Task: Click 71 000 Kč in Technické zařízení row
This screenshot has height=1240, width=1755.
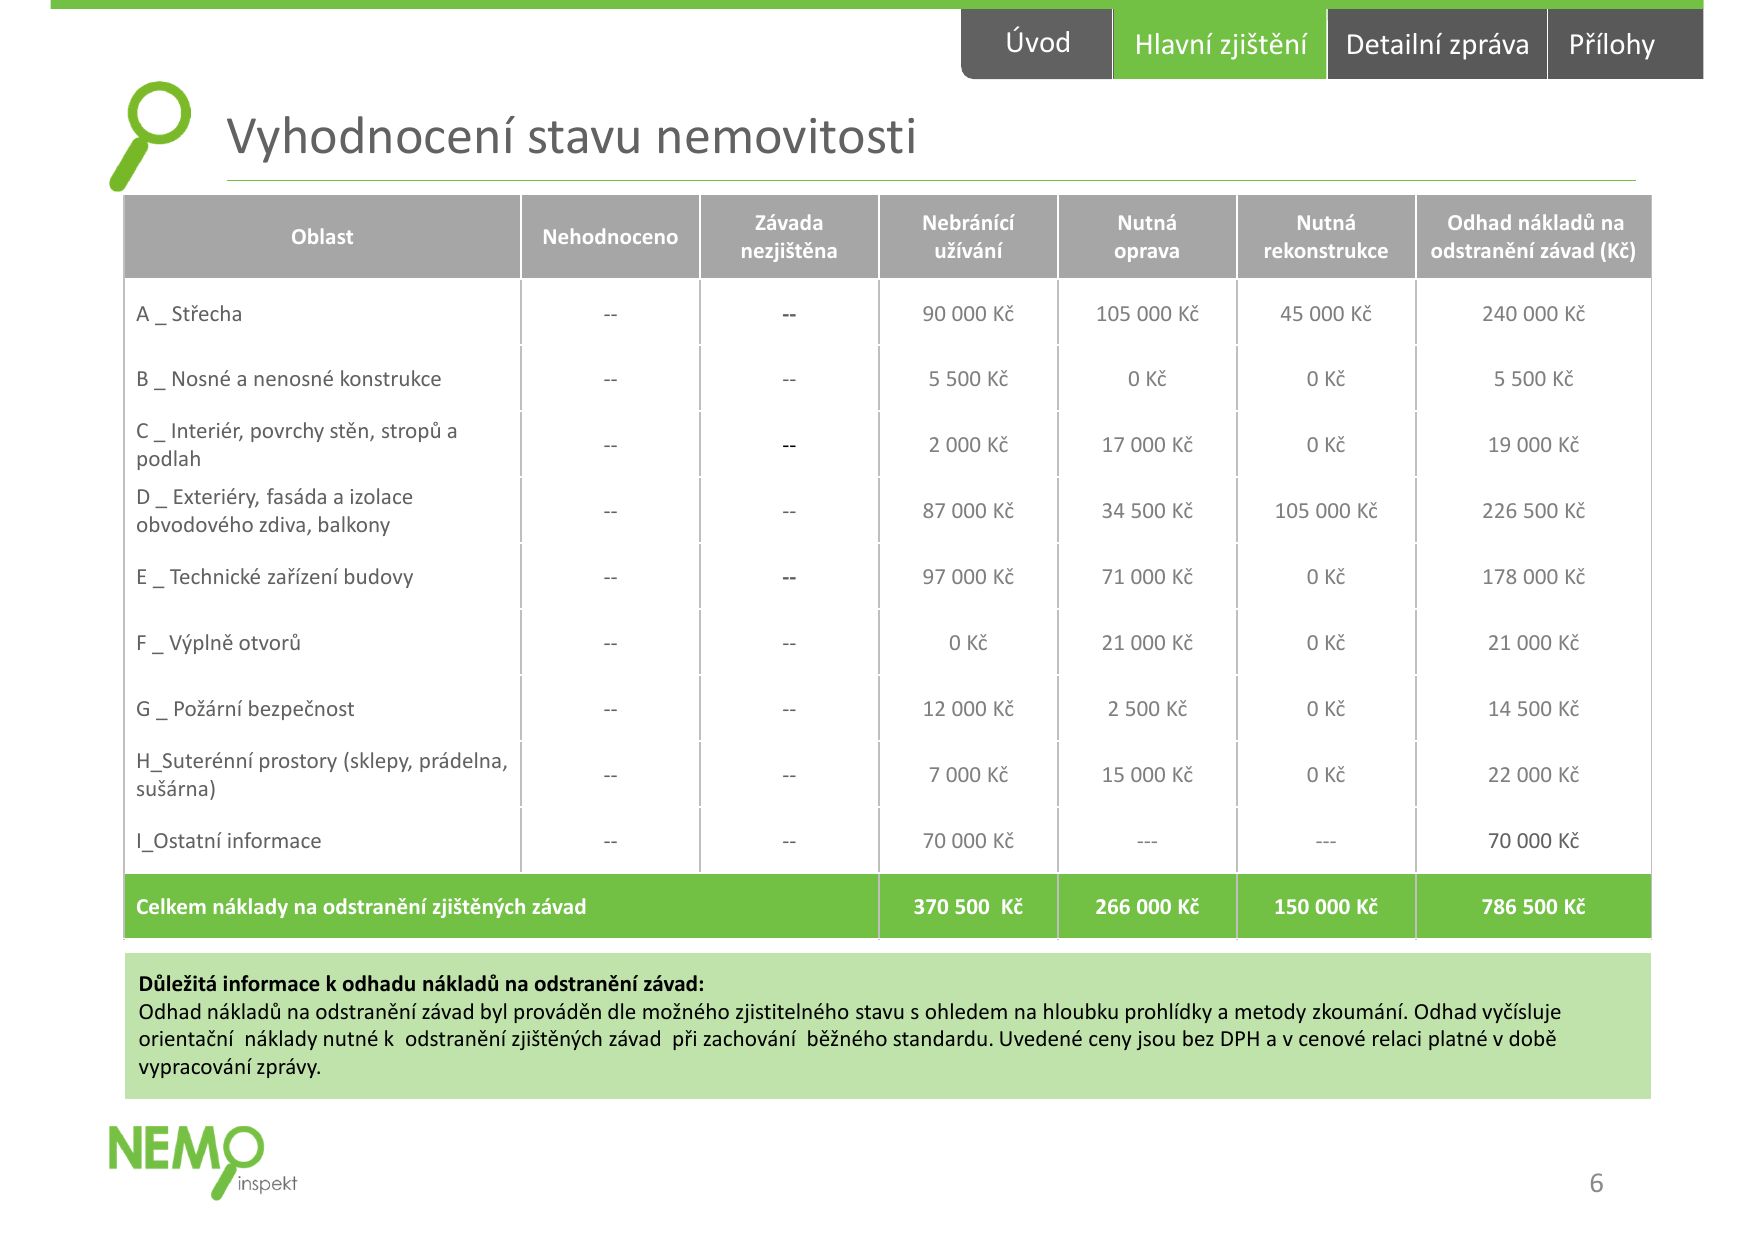Action: pos(1147,577)
